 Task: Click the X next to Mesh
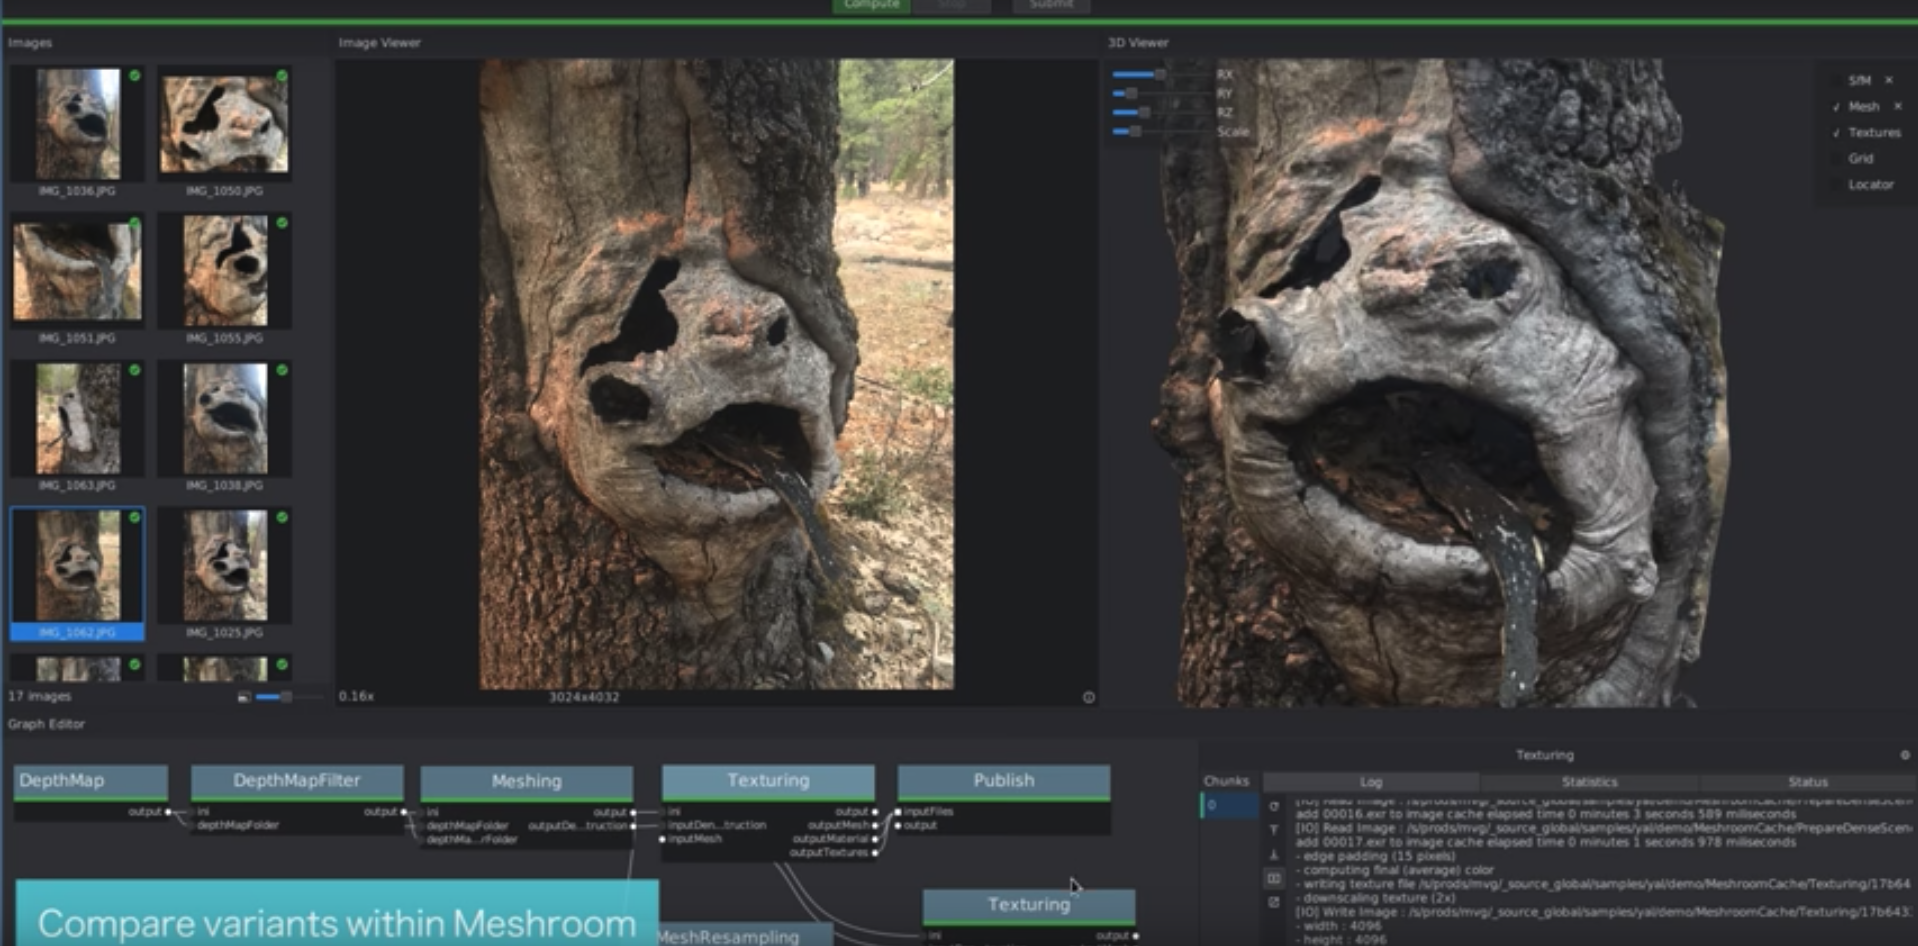[x=1897, y=106]
